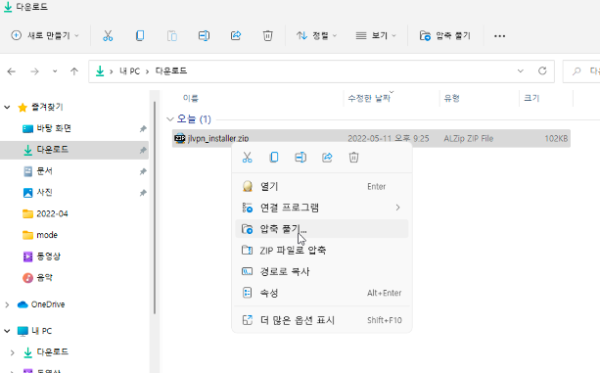This screenshot has height=373, width=600.
Task: Select 내 PC in the sidebar tree
Action: (x=41, y=331)
